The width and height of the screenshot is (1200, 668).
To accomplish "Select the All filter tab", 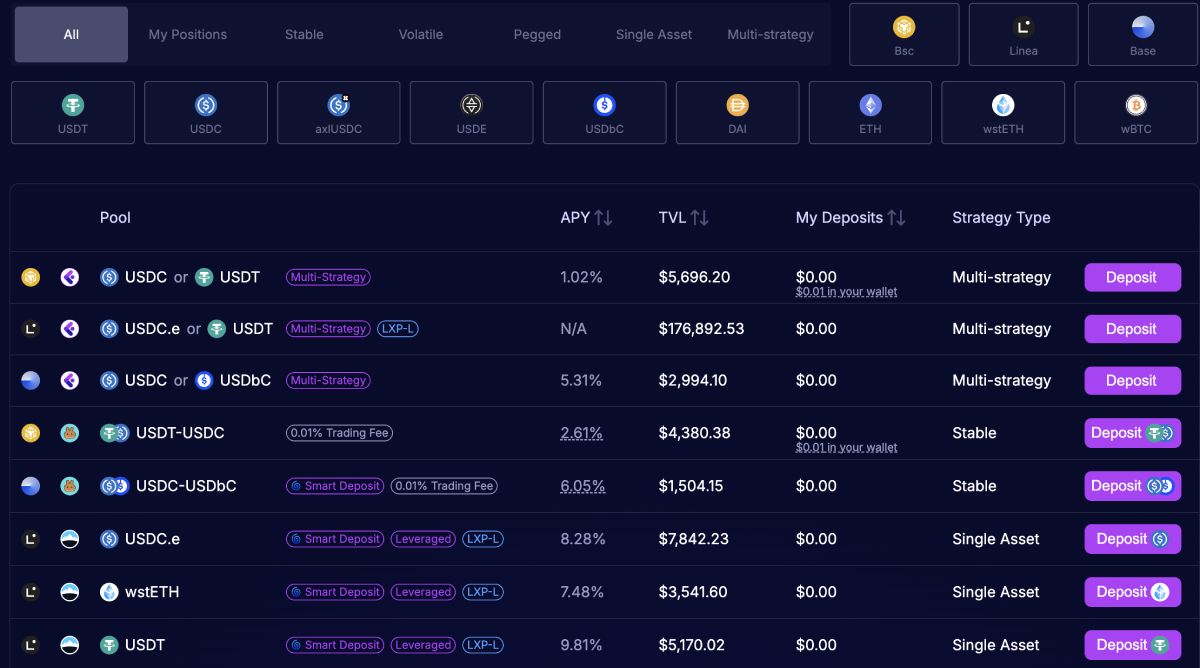I will tap(71, 34).
